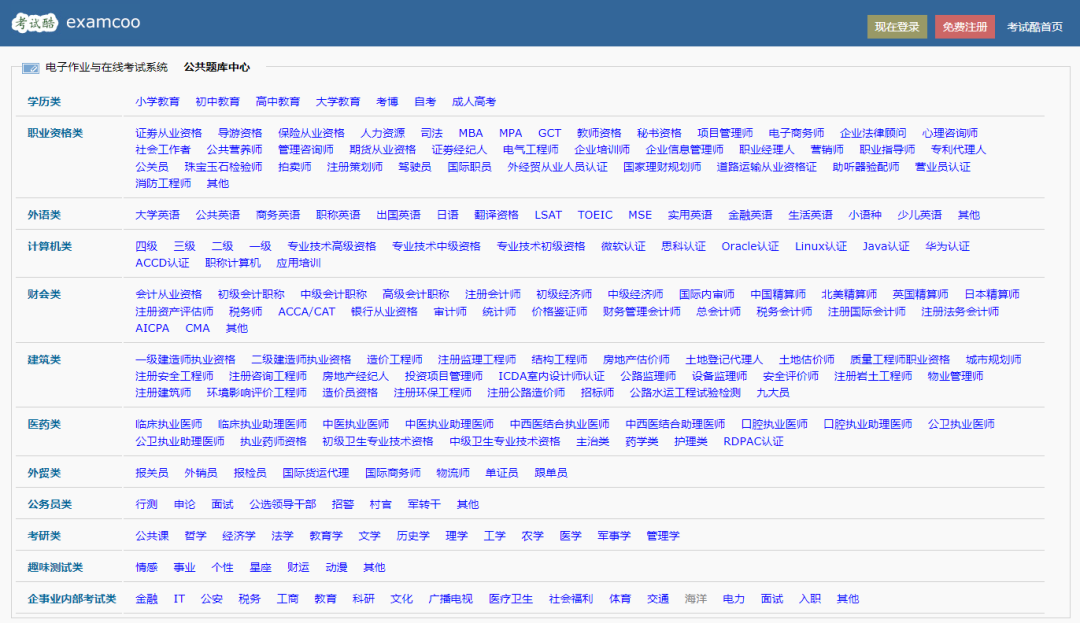Image resolution: width=1080 pixels, height=623 pixels.
Task: Open 消防工程师 link
Action: [163, 183]
